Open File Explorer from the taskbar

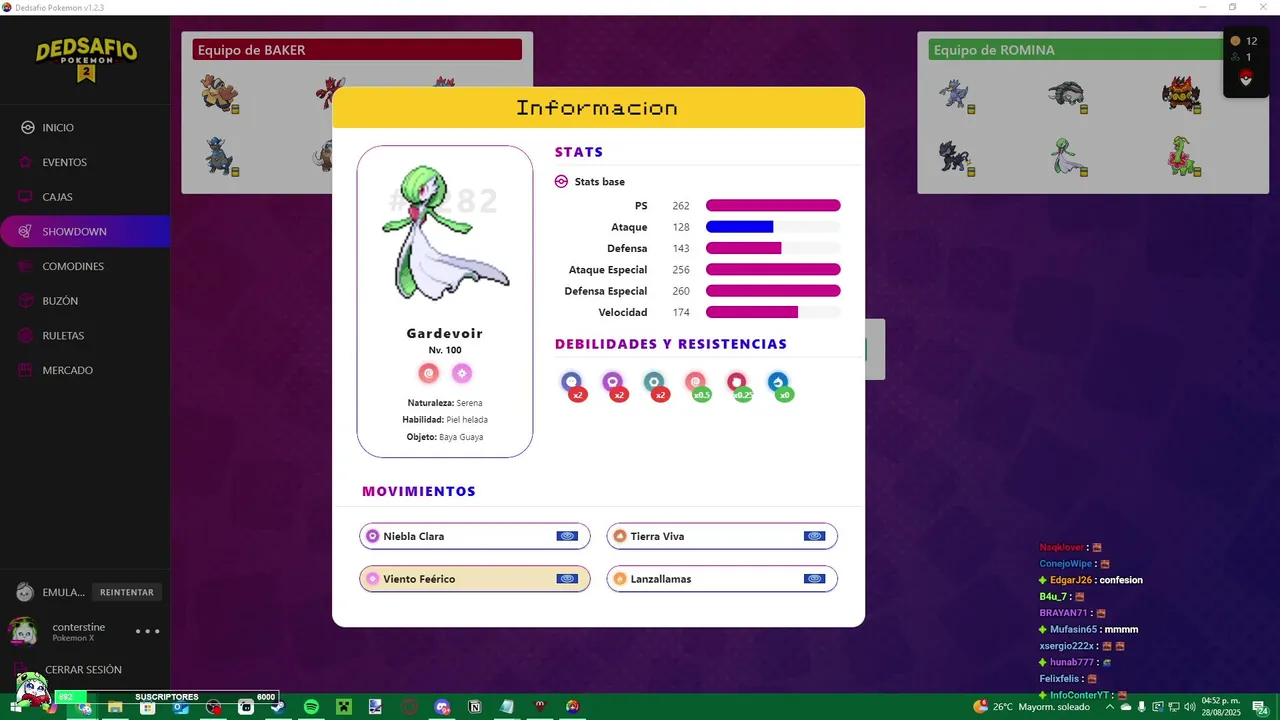click(x=115, y=707)
